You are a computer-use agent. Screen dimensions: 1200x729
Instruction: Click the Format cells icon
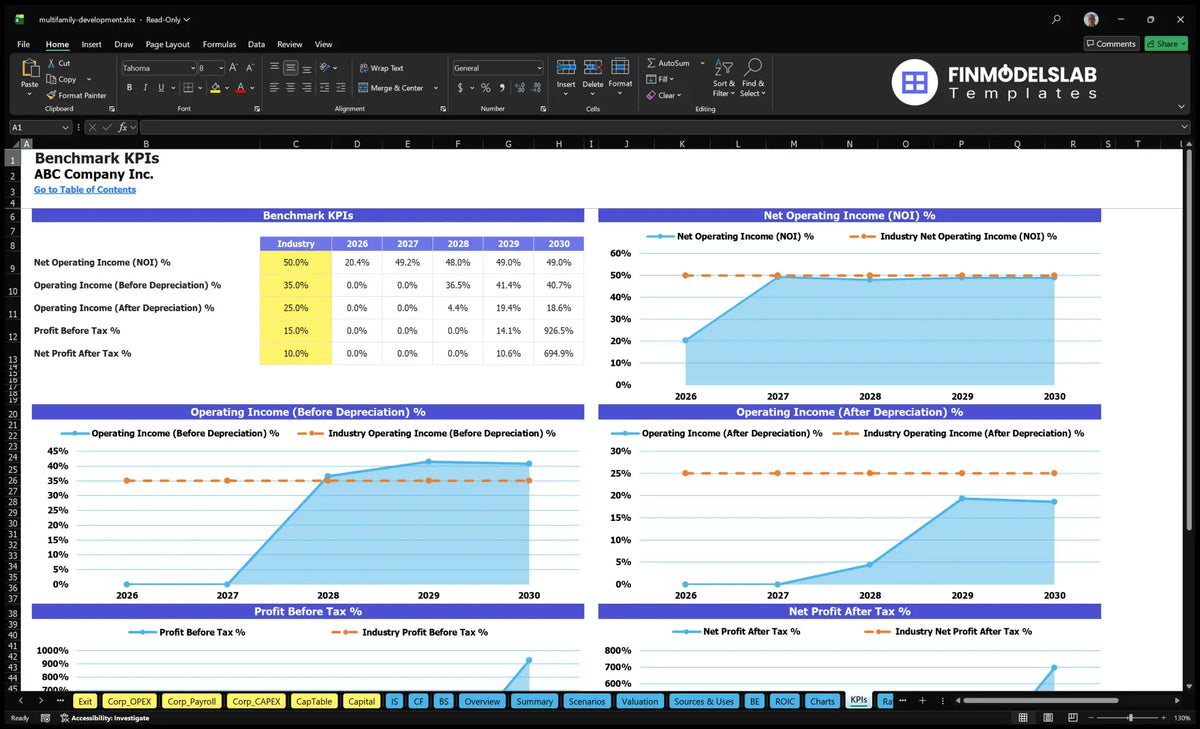(x=620, y=67)
